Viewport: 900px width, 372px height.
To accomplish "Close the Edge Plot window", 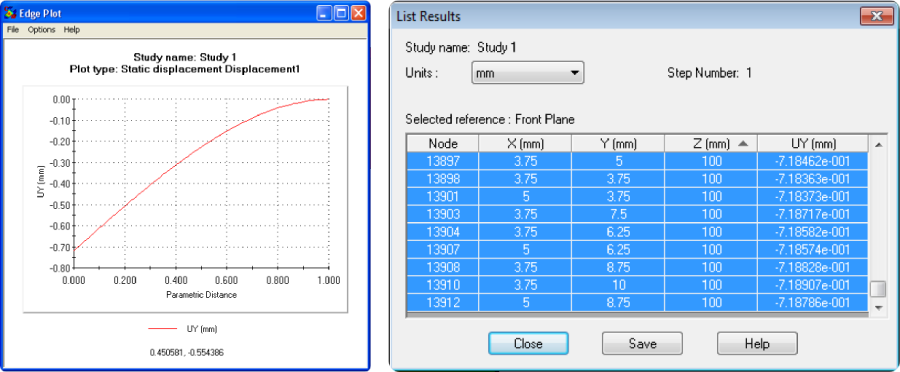I will click(358, 13).
